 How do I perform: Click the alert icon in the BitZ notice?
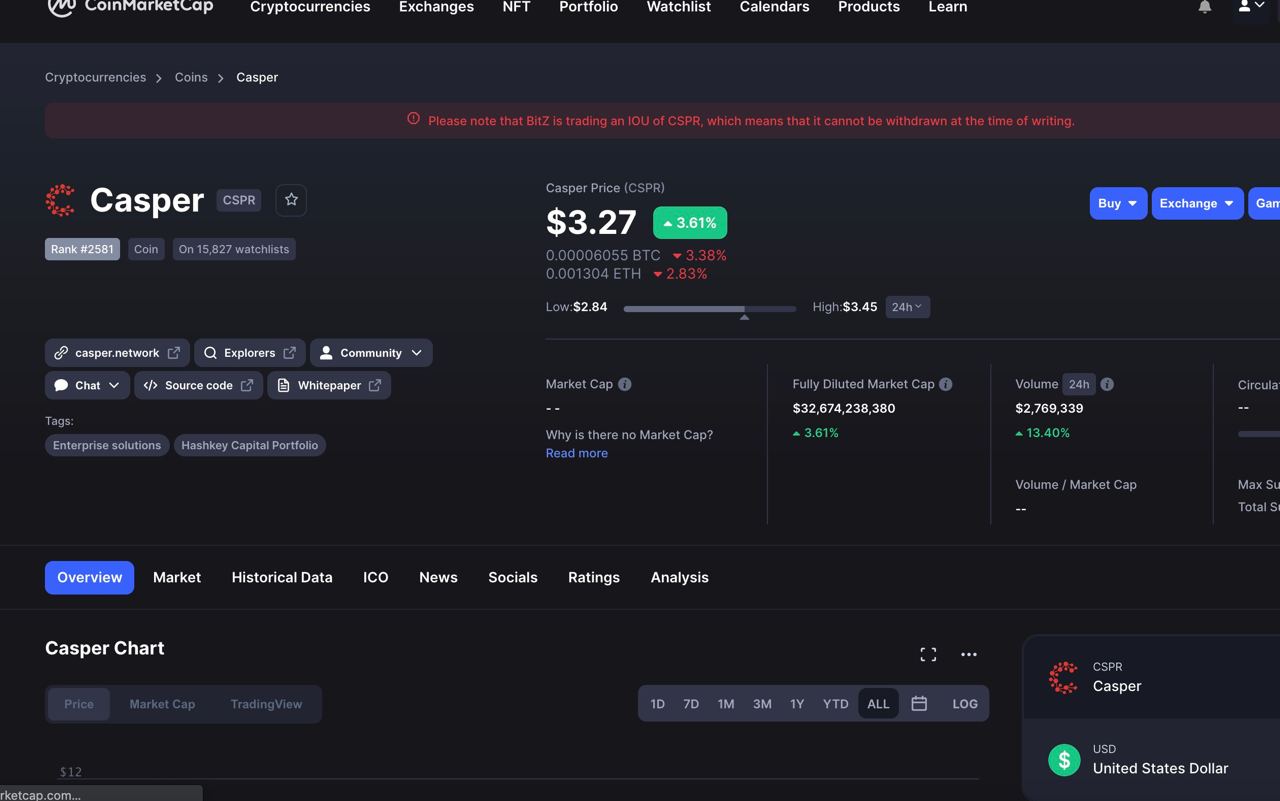point(413,119)
